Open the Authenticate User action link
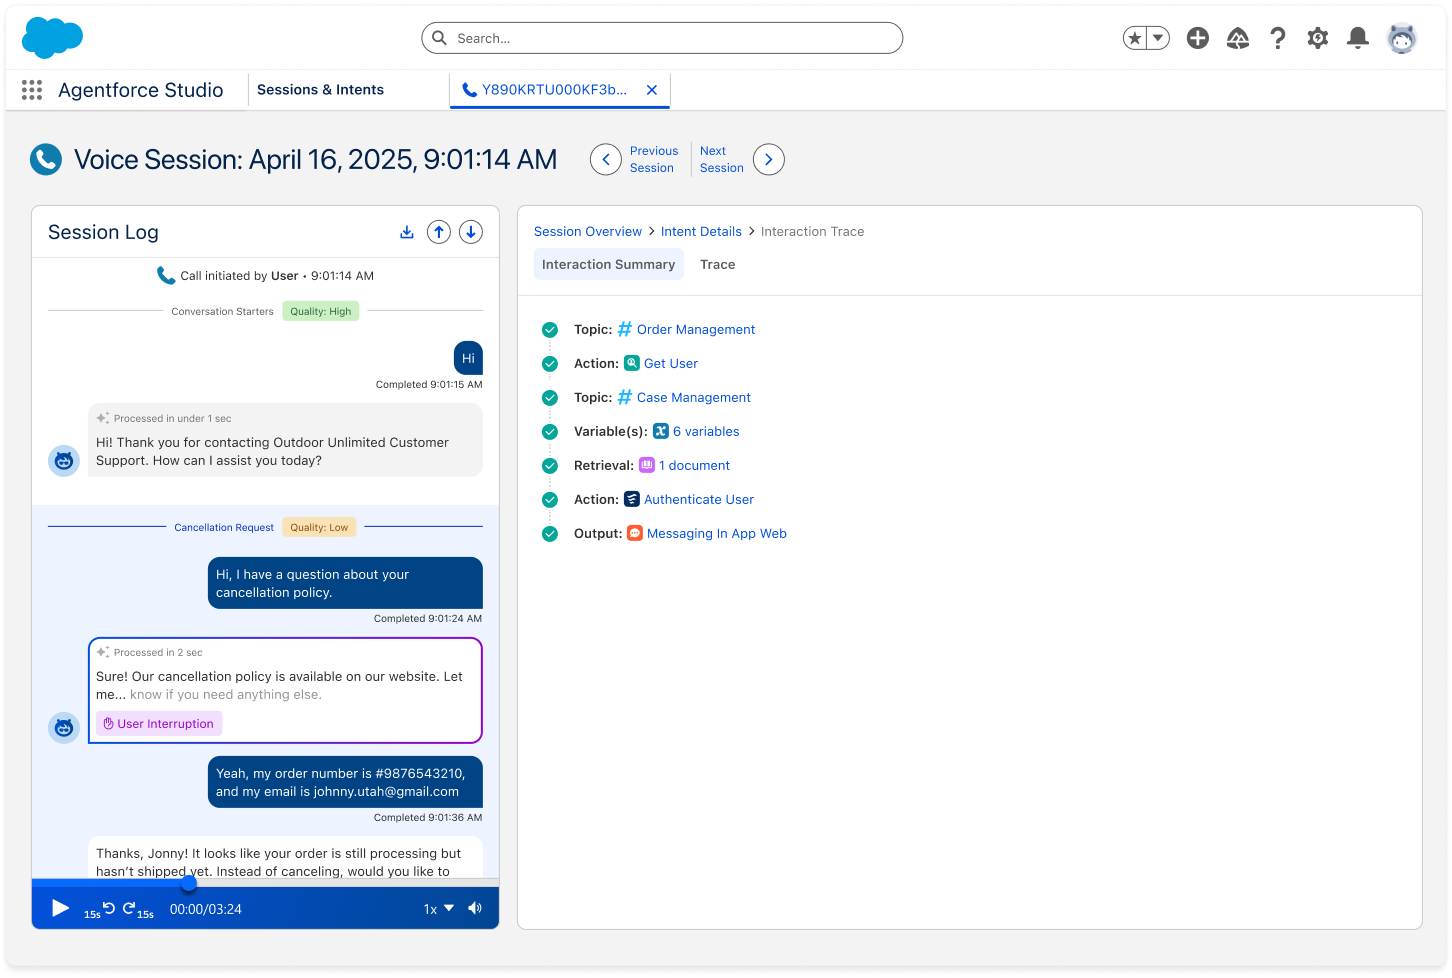The height and width of the screenshot is (978, 1452). (x=699, y=499)
